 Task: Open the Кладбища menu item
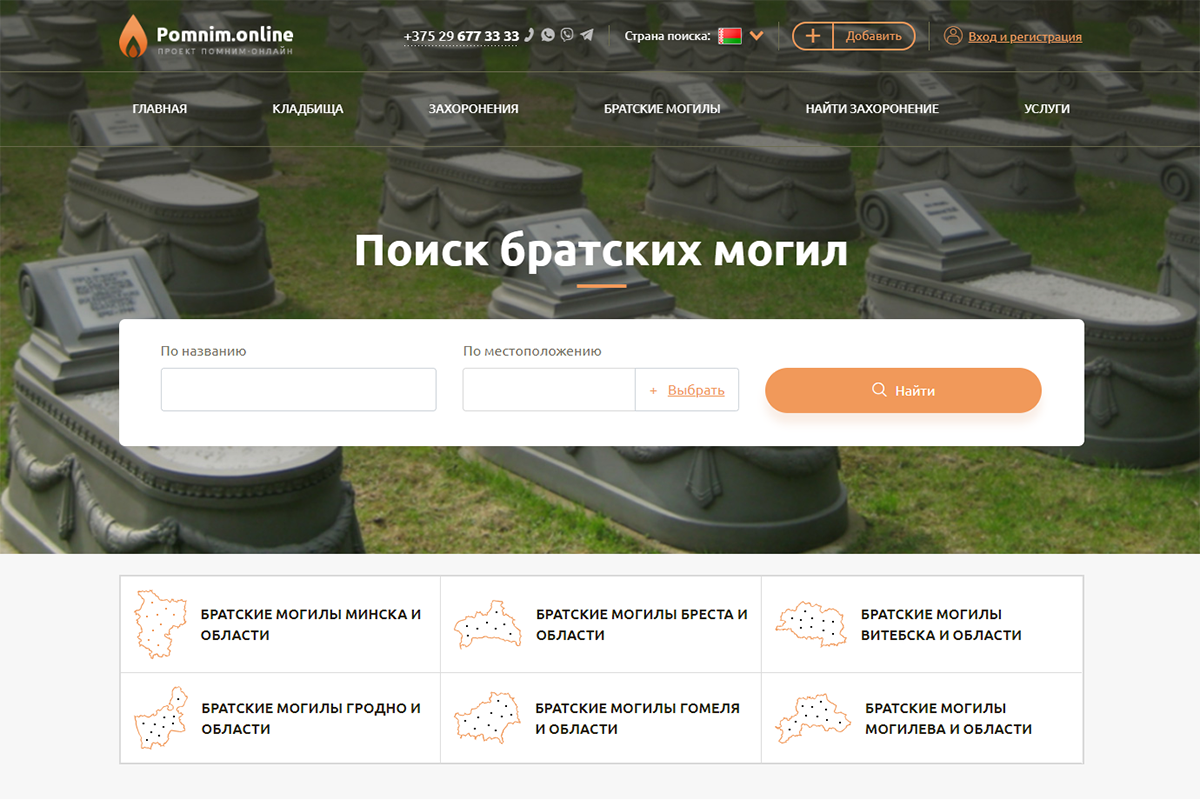click(x=308, y=109)
